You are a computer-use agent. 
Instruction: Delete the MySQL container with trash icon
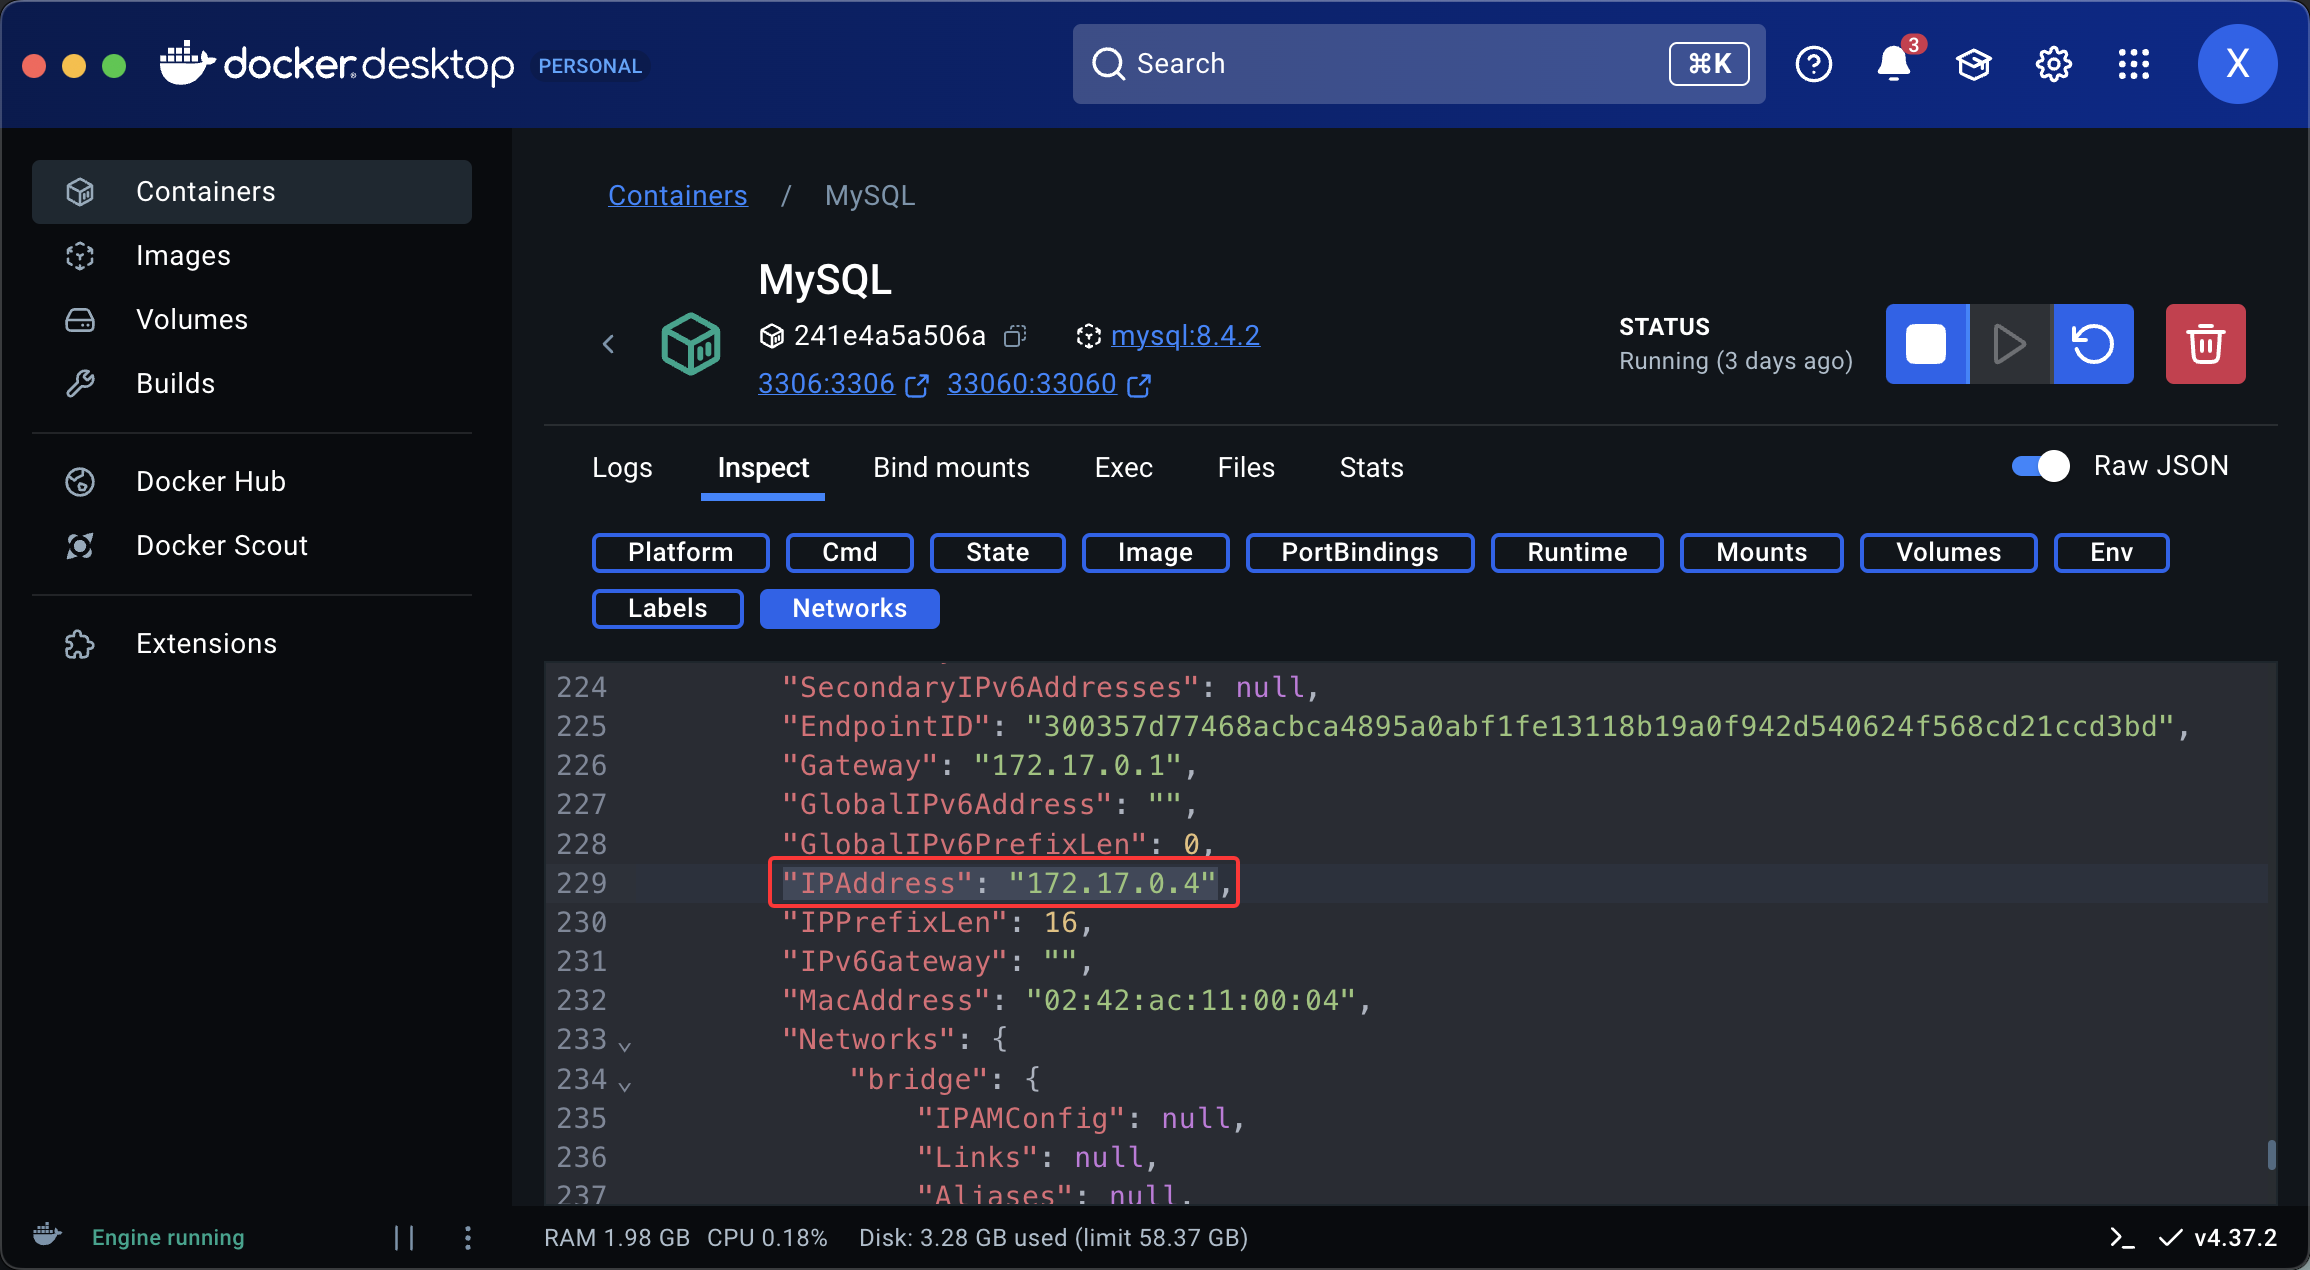click(x=2205, y=344)
